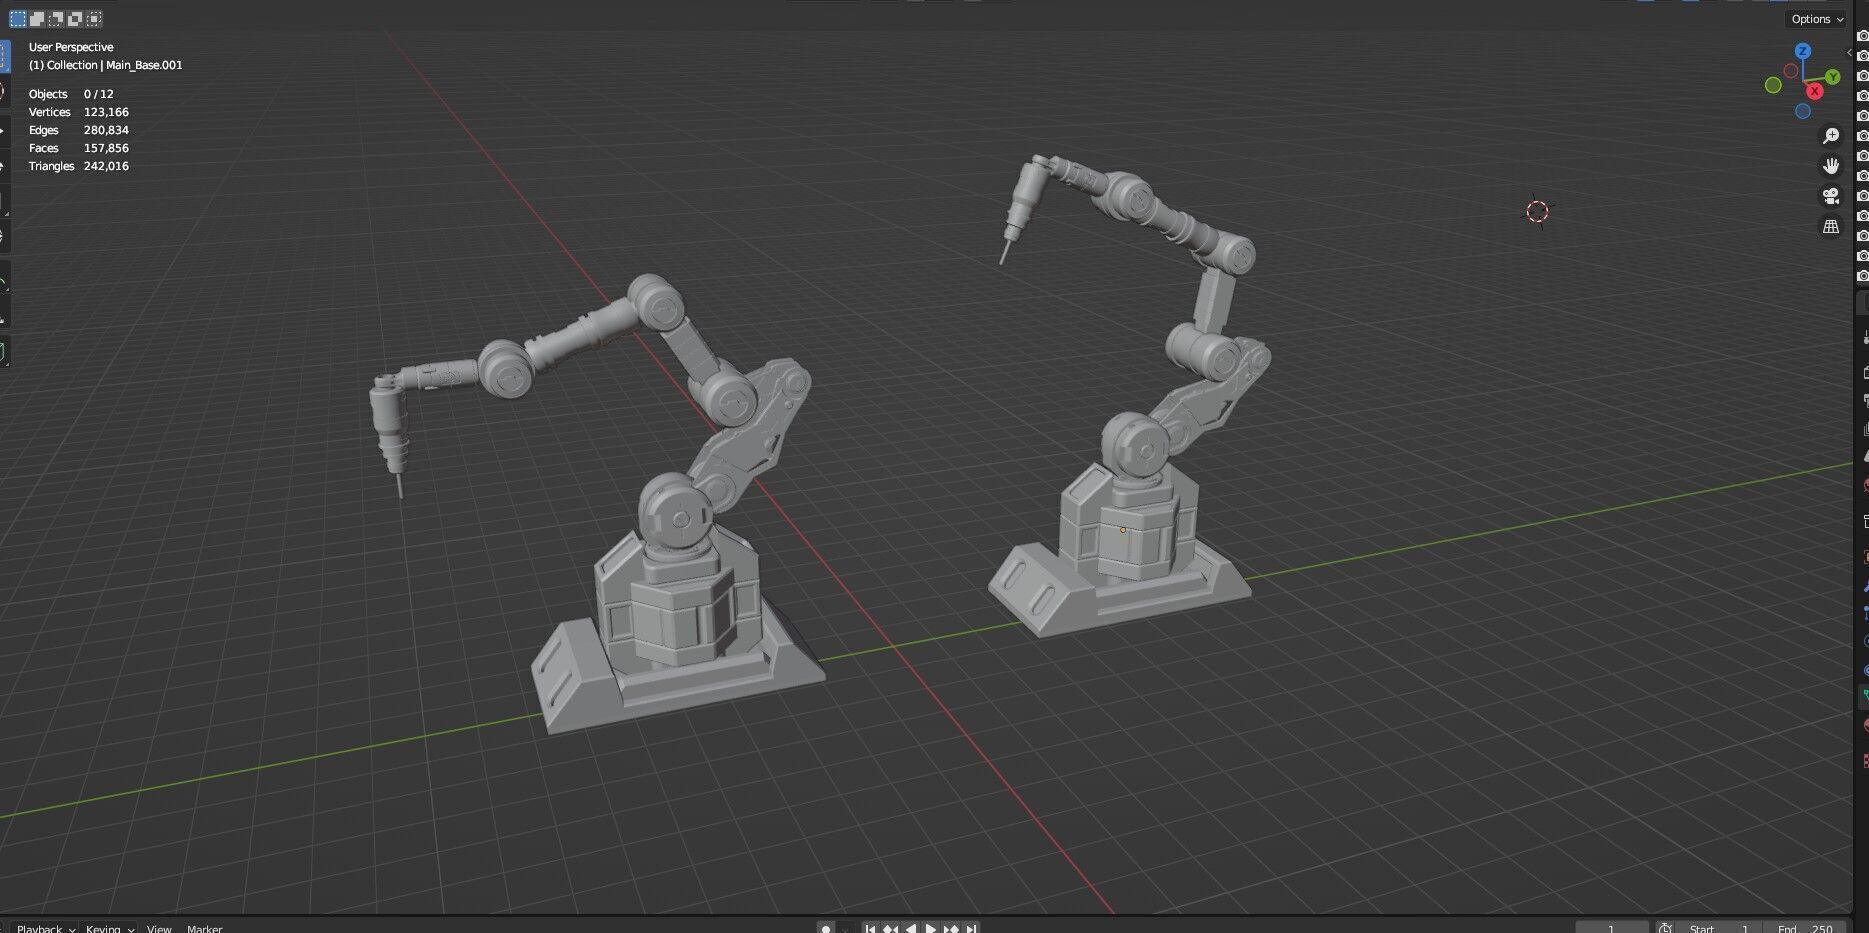Open the Playback dropdown

click(46, 928)
